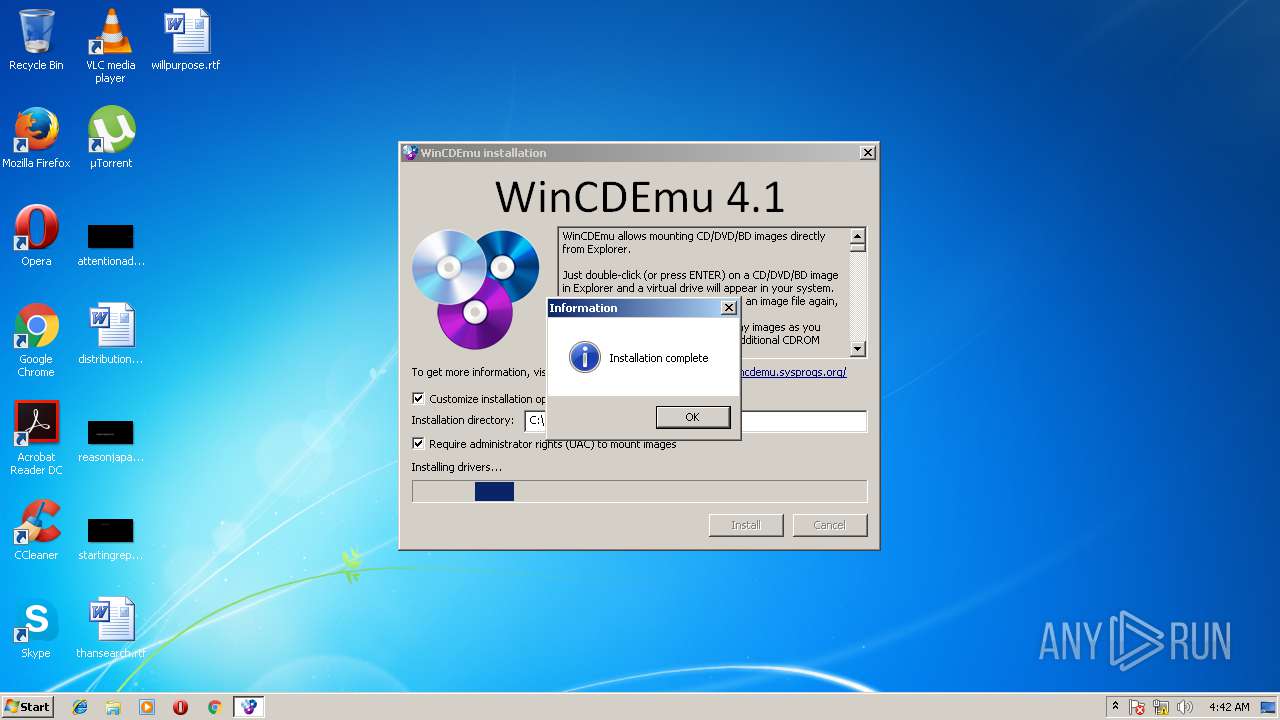Viewport: 1280px width, 720px height.
Task: Open Acrobat Reader DC shortcut
Action: click(36, 438)
